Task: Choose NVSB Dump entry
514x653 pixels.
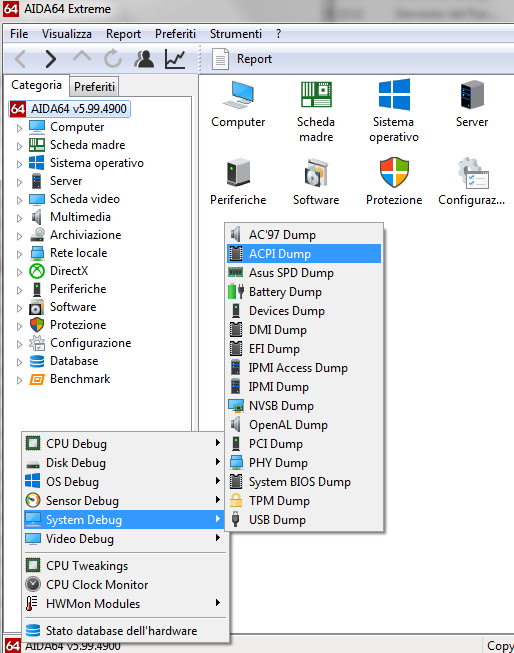Action: (x=304, y=406)
